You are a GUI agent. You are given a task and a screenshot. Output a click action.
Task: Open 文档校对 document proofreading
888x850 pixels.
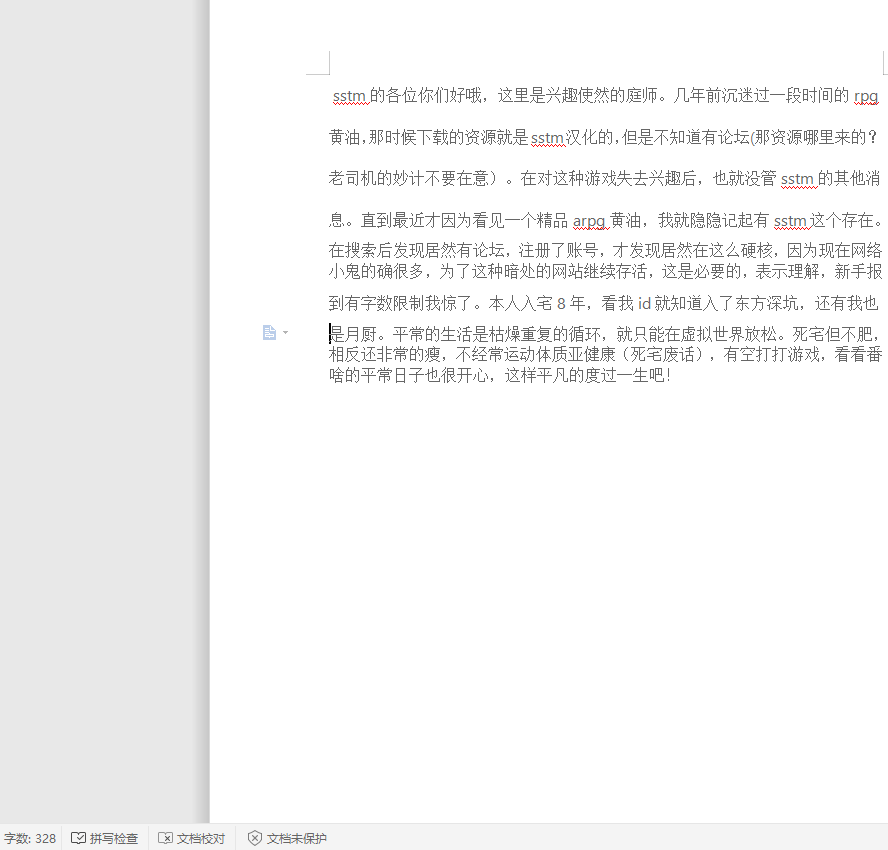192,838
